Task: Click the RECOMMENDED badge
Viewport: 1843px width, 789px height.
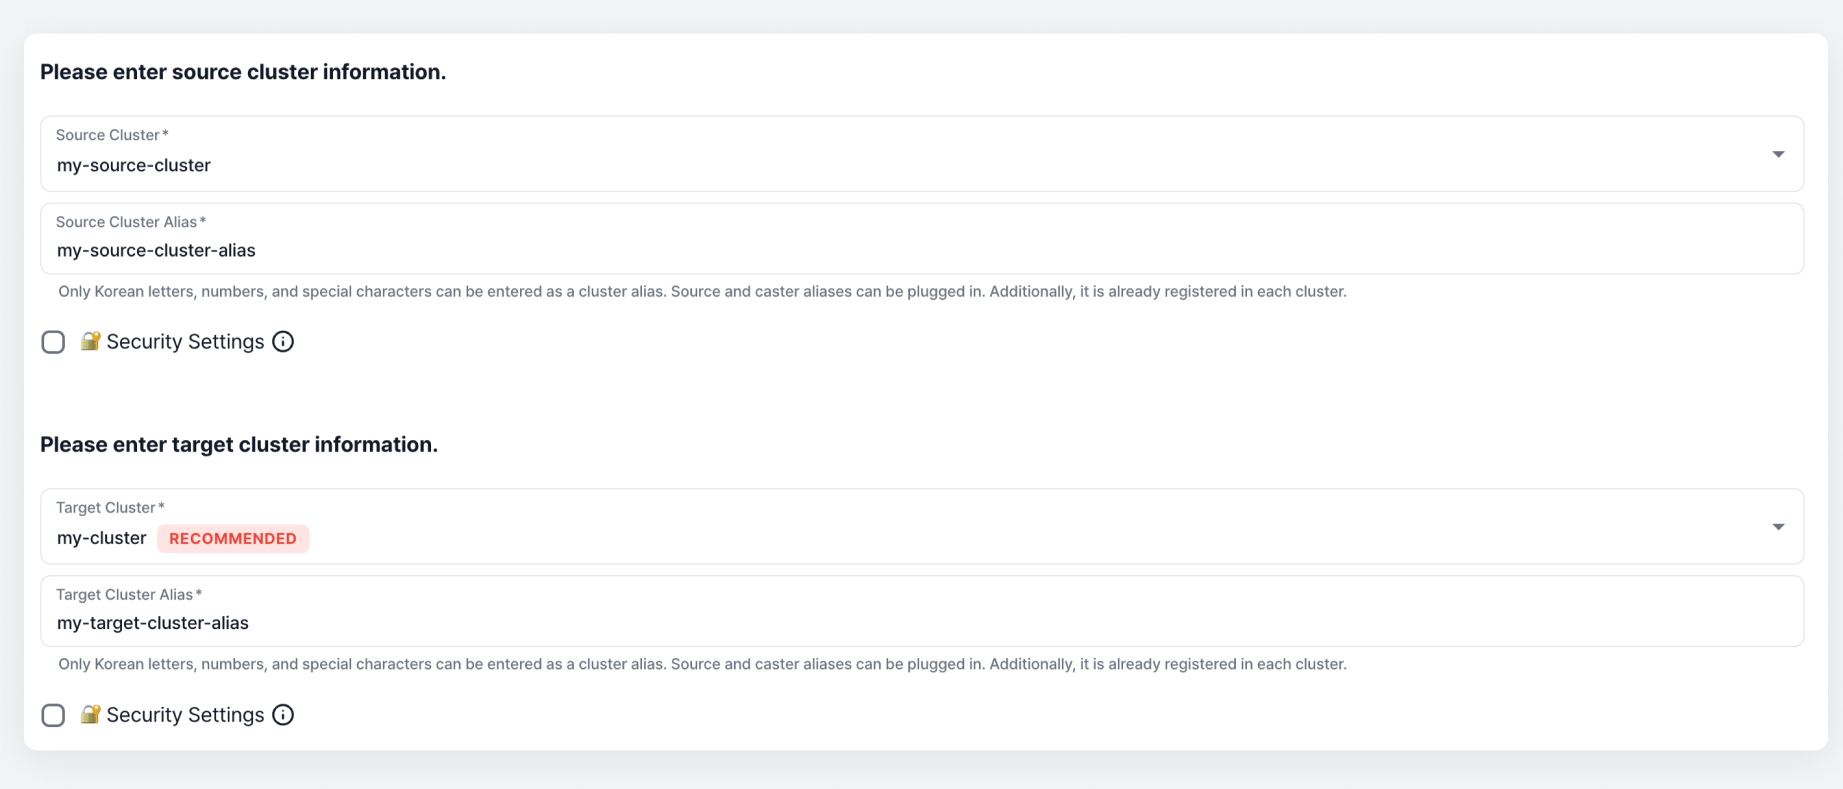Action: 233,538
